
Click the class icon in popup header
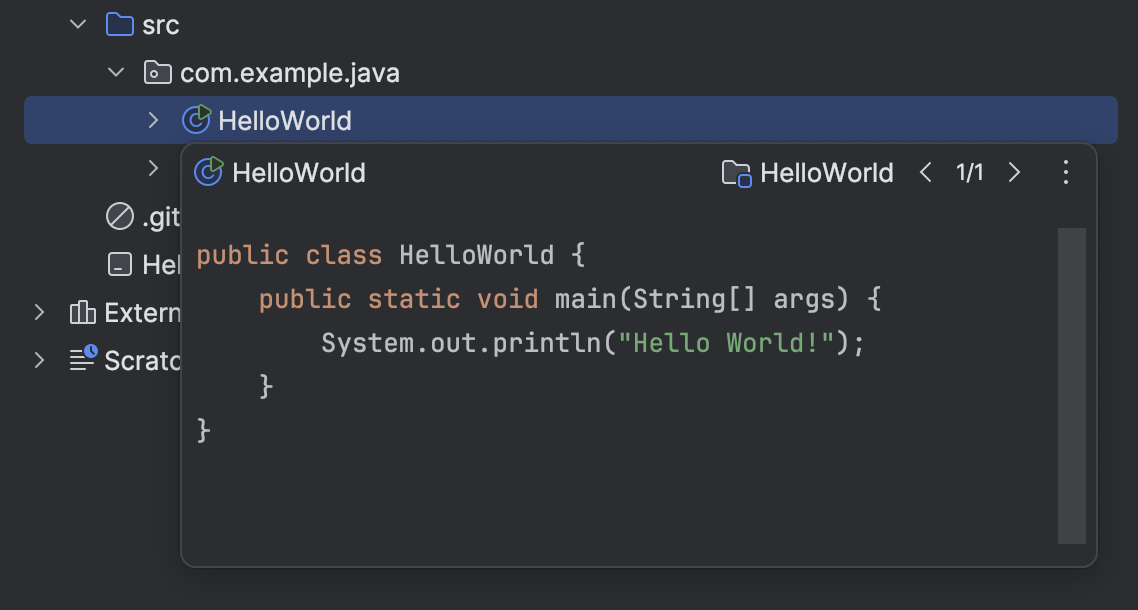pyautogui.click(x=208, y=172)
